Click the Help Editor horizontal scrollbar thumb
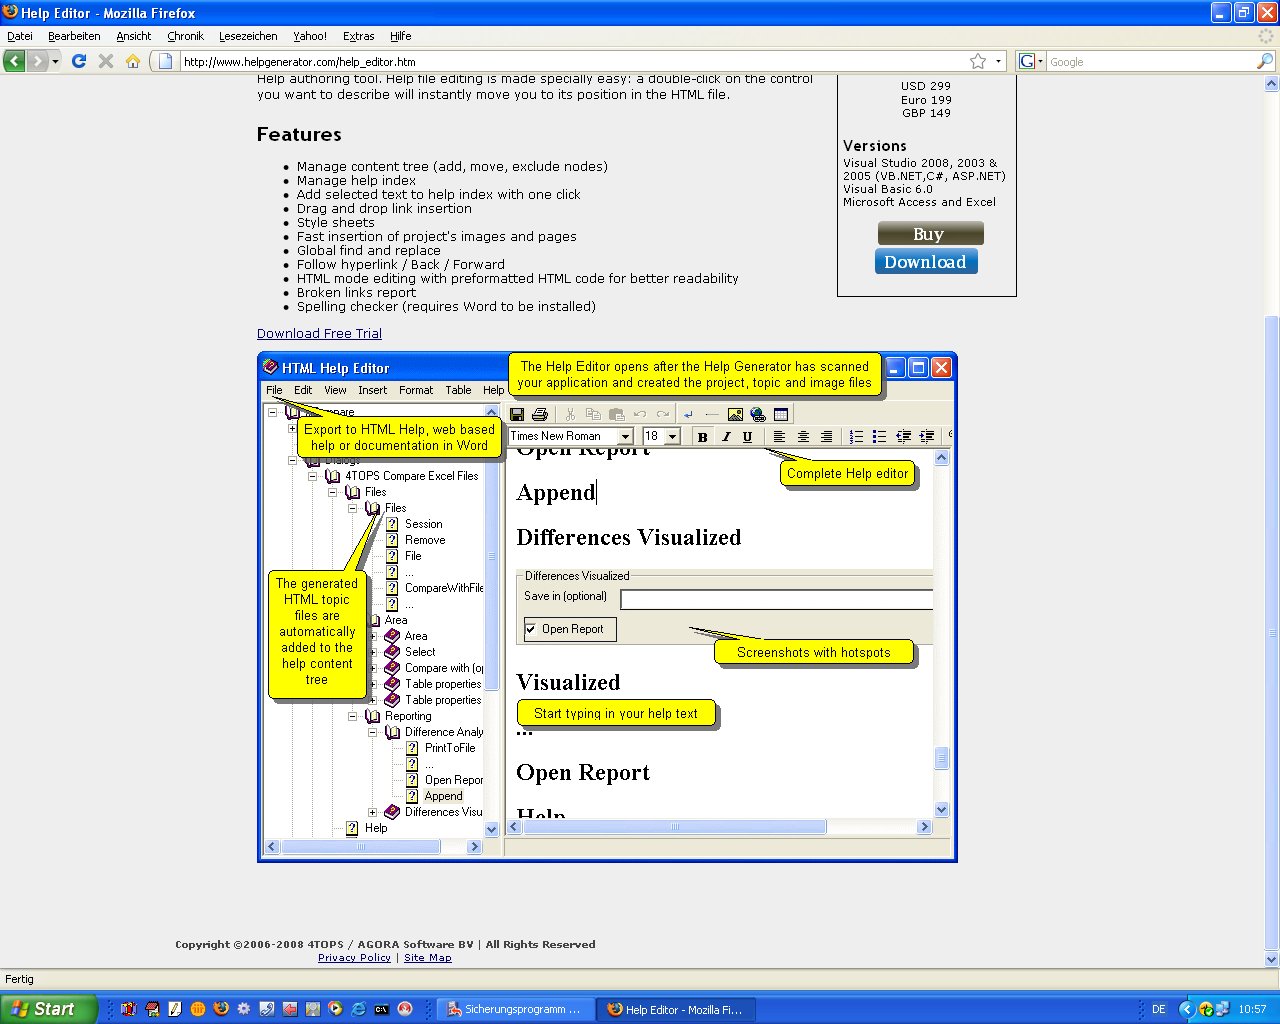The height and width of the screenshot is (1024, 1280). tap(674, 827)
